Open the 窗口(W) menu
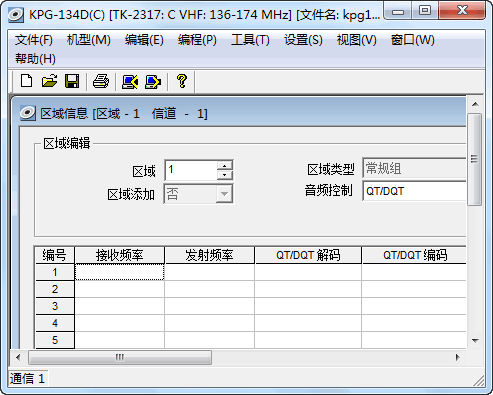Image resolution: width=493 pixels, height=395 pixels. click(x=412, y=40)
